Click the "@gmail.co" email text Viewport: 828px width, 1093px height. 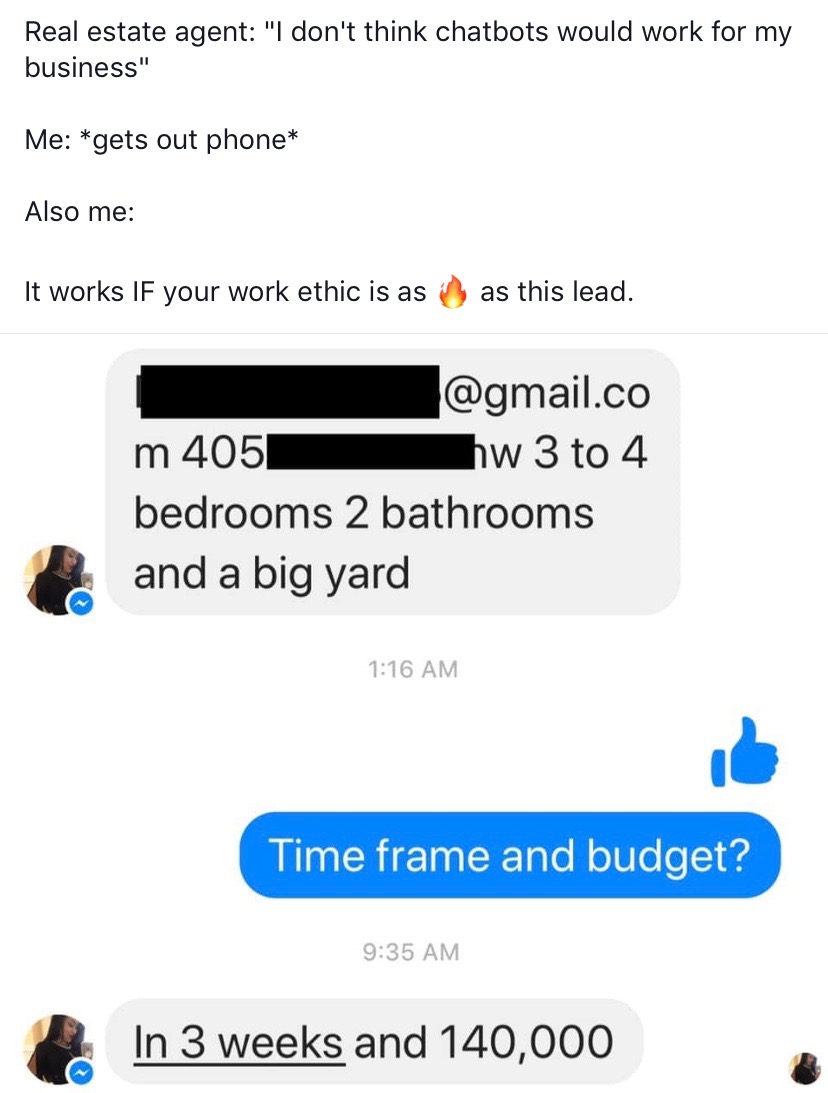(x=546, y=394)
